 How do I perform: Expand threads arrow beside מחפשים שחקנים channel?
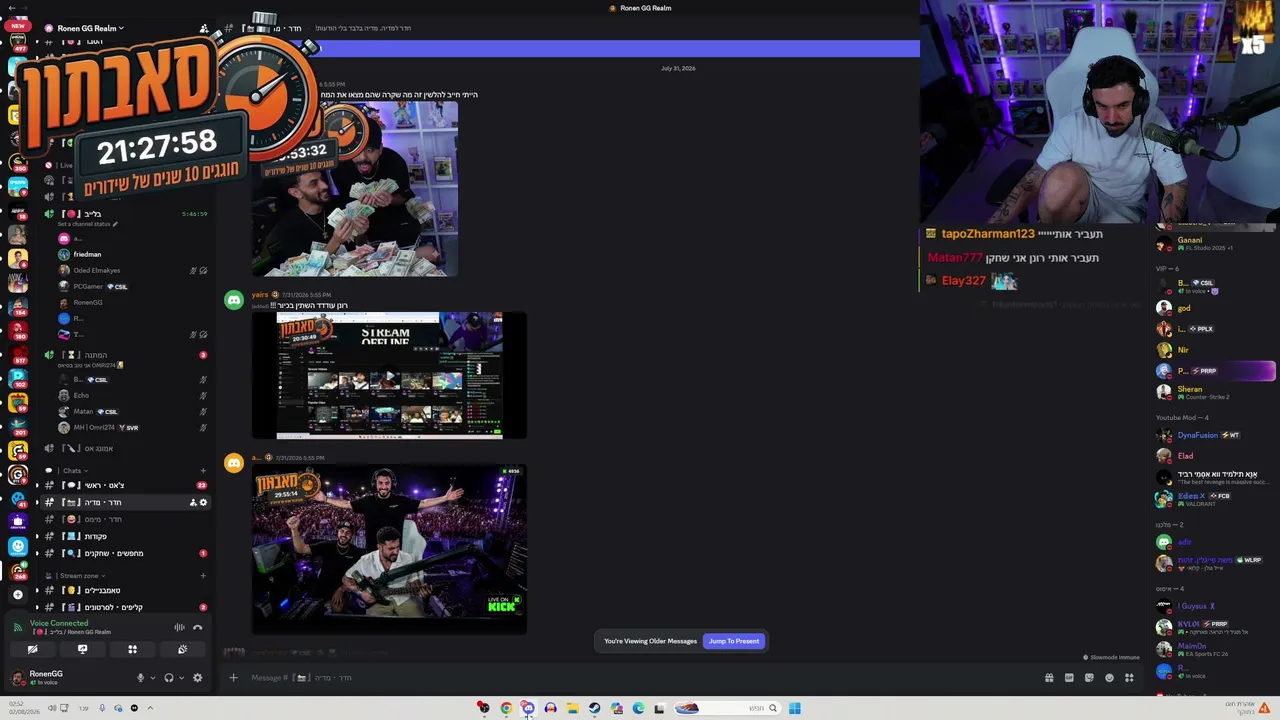37,554
